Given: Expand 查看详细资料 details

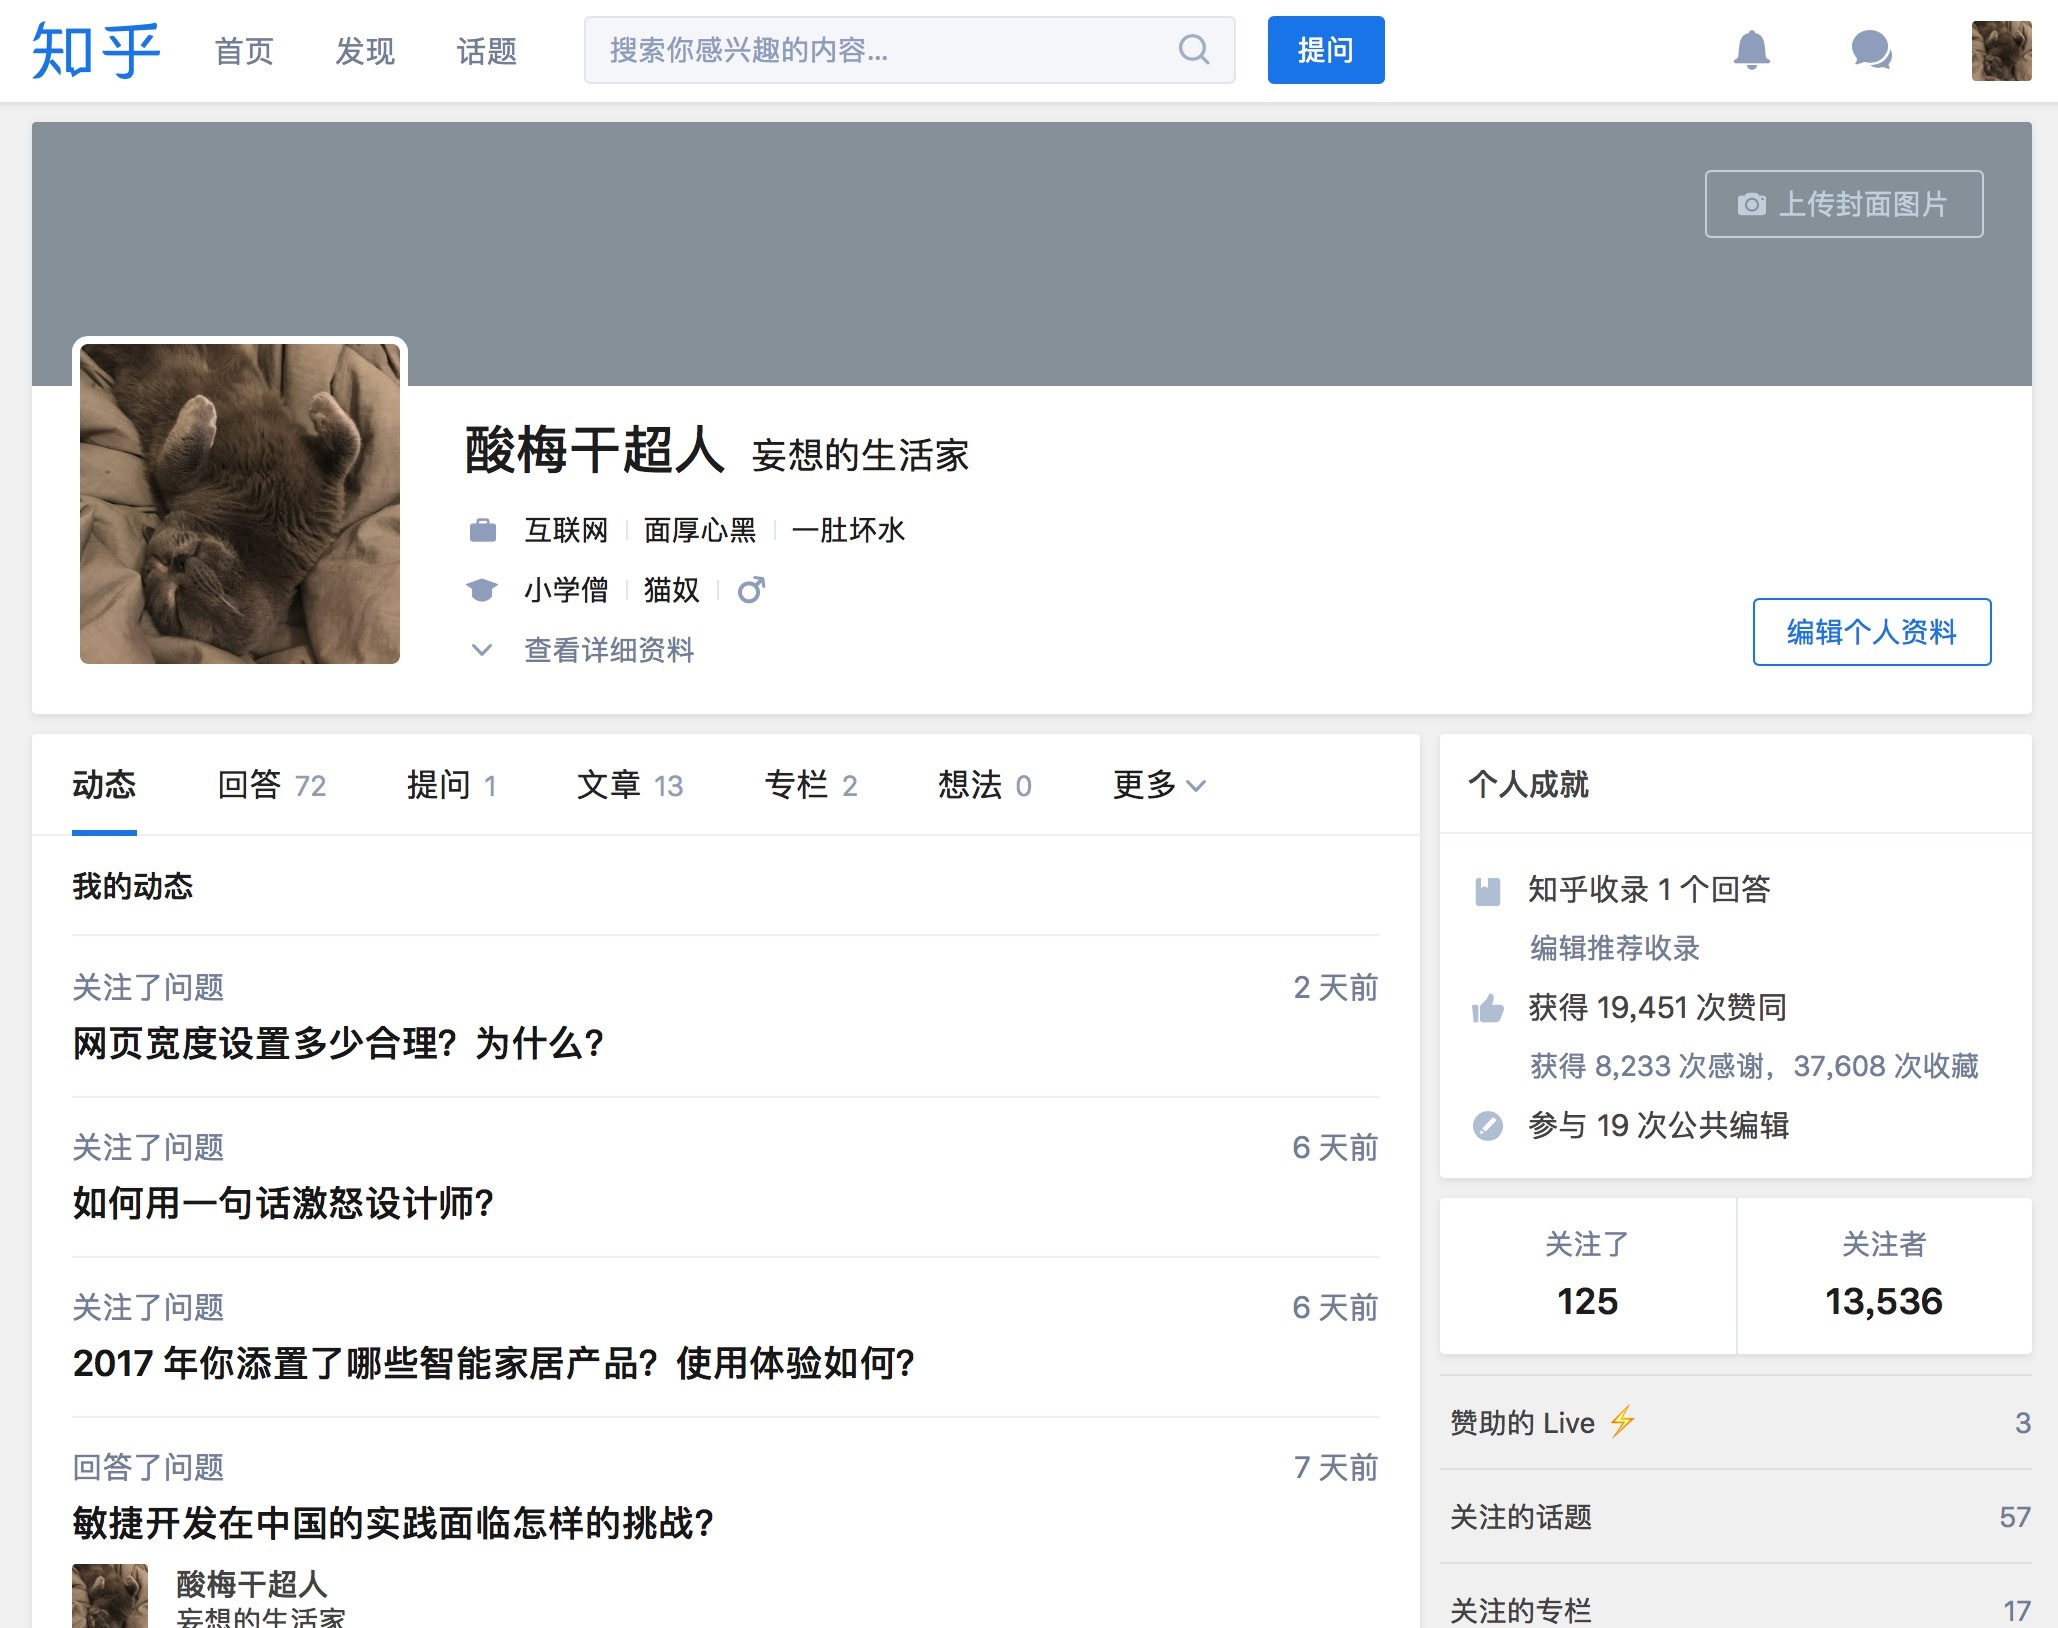Looking at the screenshot, I should click(608, 650).
